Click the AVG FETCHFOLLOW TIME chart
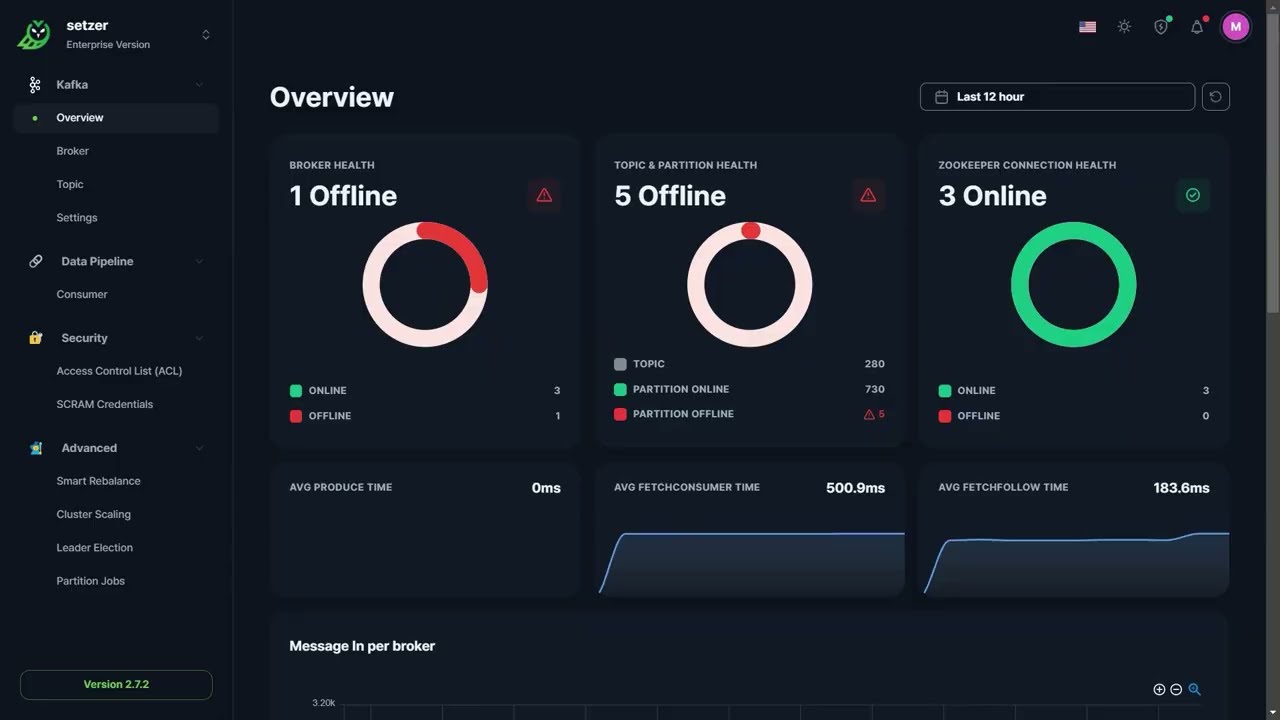The height and width of the screenshot is (720, 1280). point(1076,563)
